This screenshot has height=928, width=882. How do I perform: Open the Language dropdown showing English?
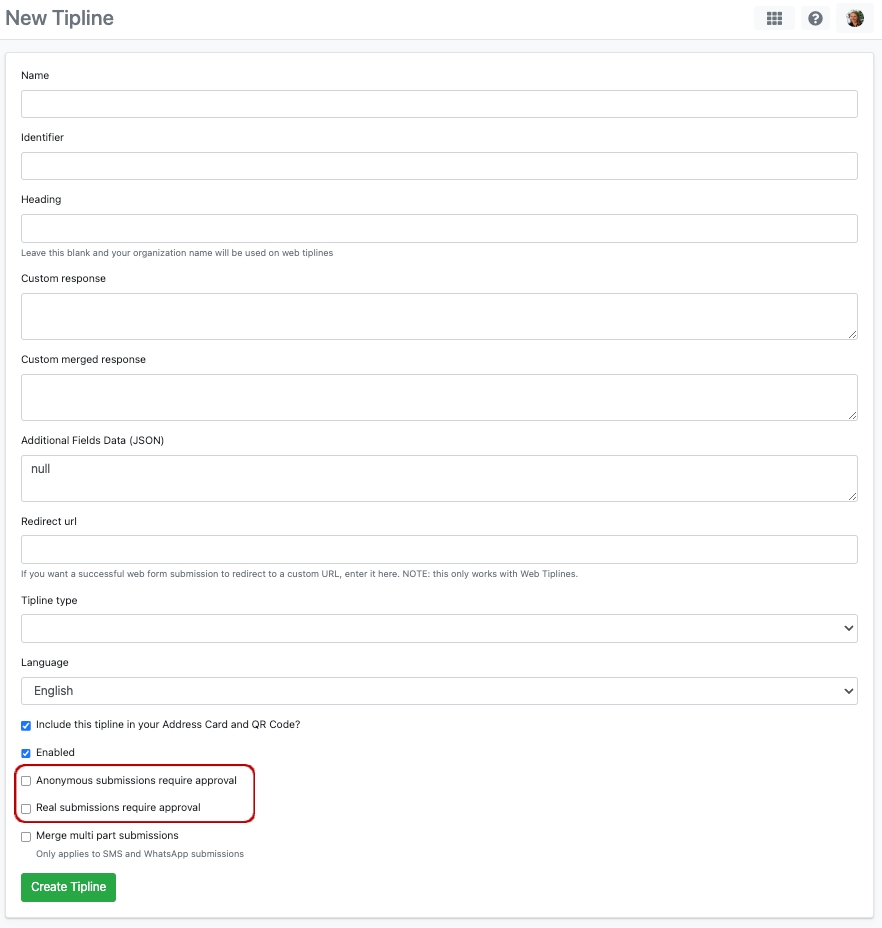pyautogui.click(x=439, y=691)
